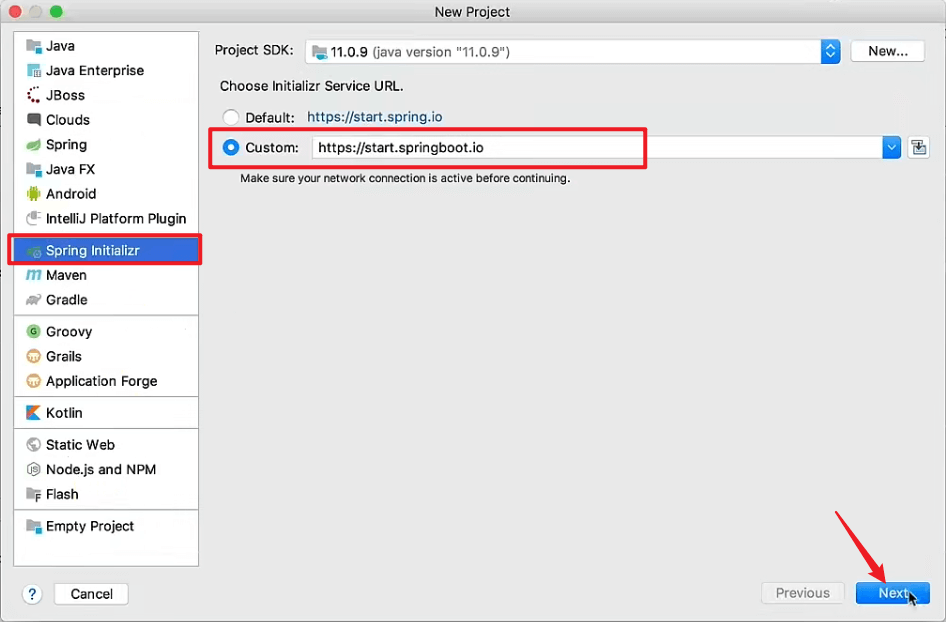Image resolution: width=946 pixels, height=622 pixels.
Task: Pick the Spring project type
Action: (106, 145)
